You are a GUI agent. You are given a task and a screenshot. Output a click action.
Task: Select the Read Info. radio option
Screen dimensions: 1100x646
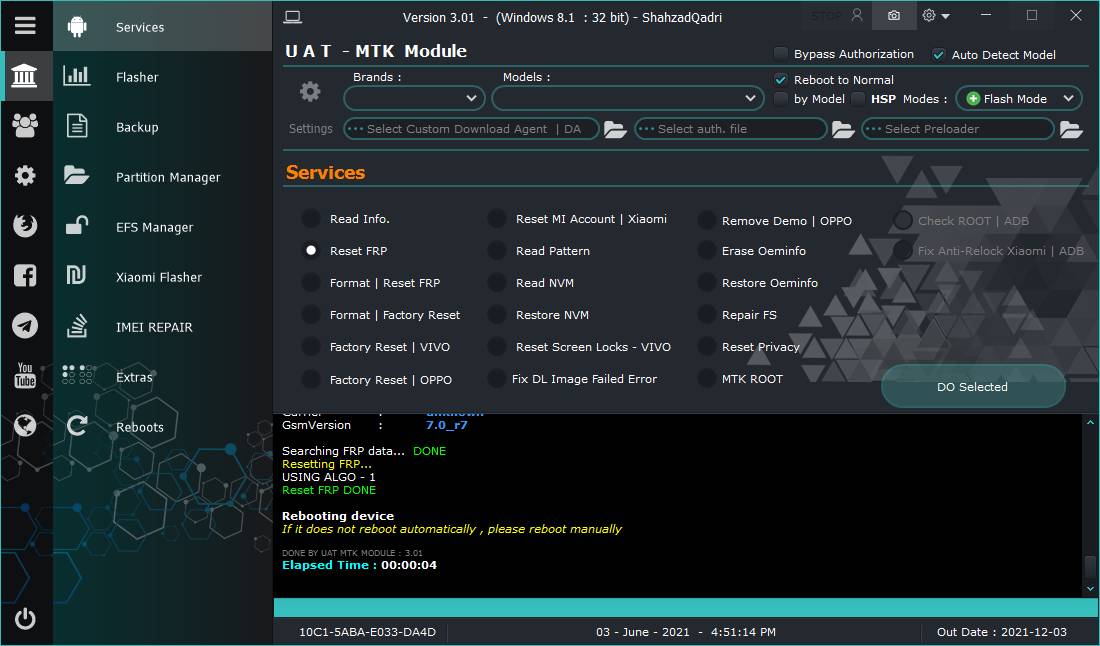312,219
